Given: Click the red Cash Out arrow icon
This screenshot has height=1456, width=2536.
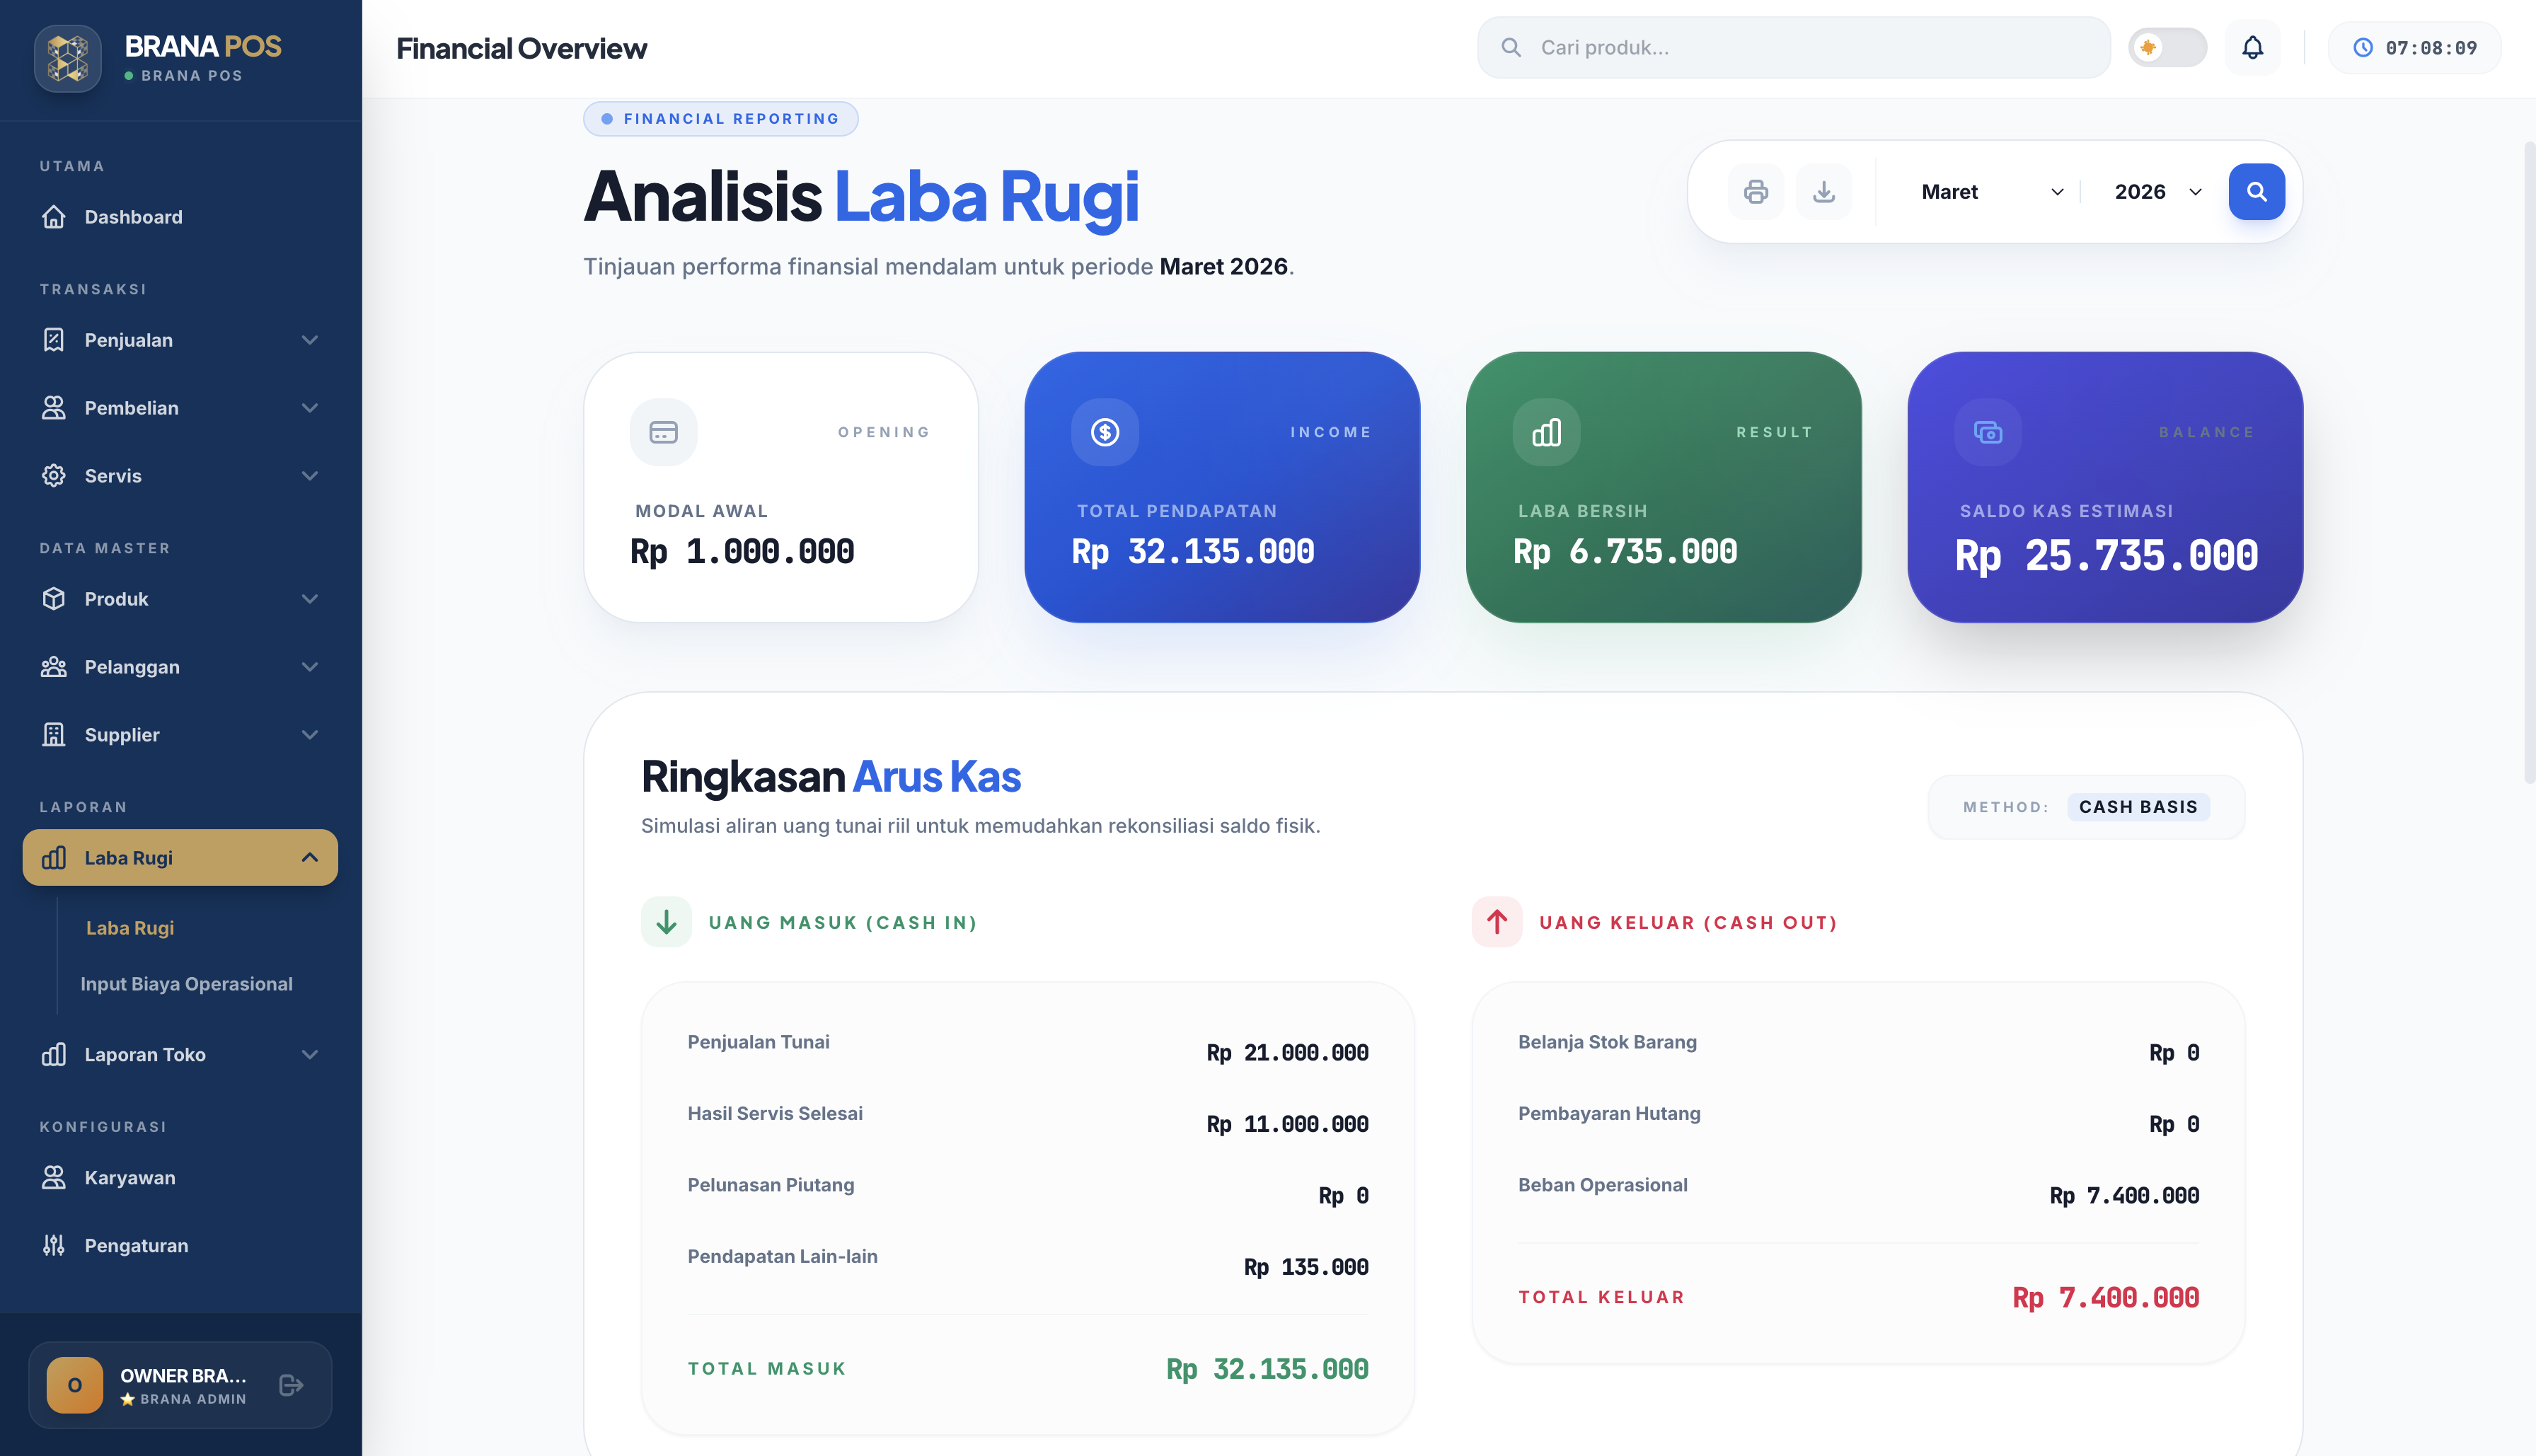Looking at the screenshot, I should 1497,922.
